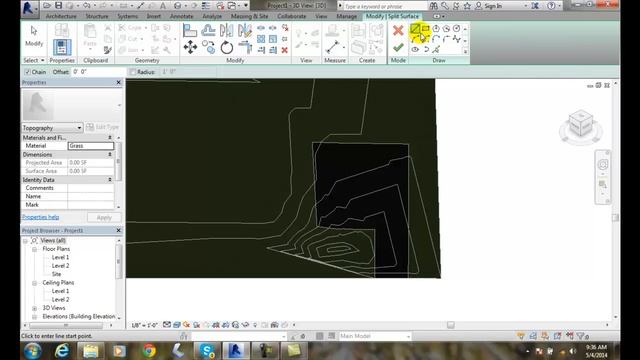The height and width of the screenshot is (360, 640).
Task: Toggle the Chain checkbox
Action: (x=27, y=72)
